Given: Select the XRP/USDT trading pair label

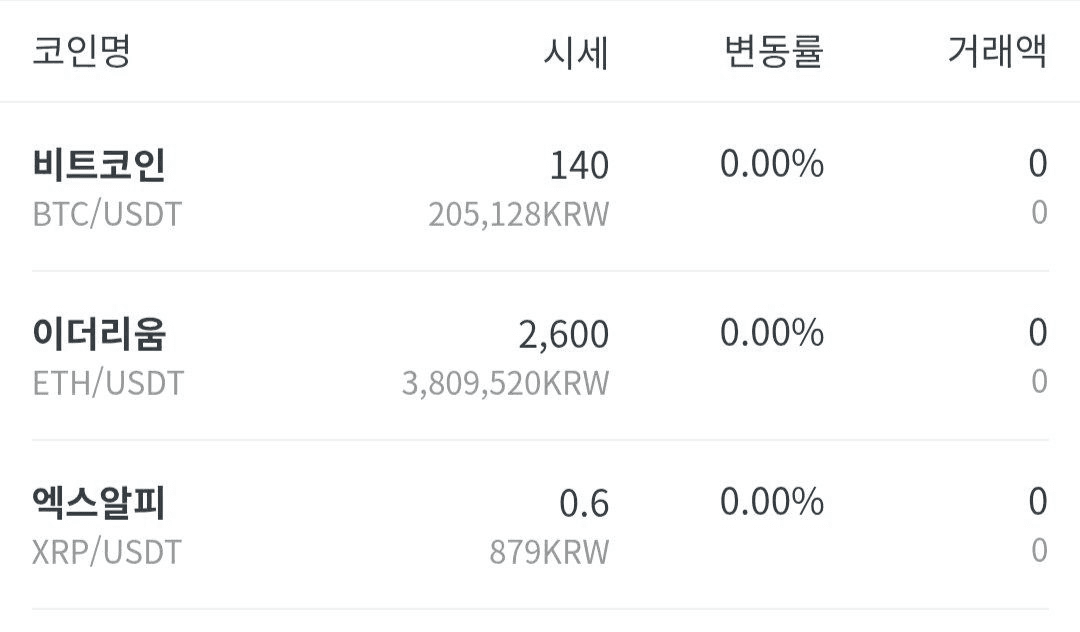Looking at the screenshot, I should point(108,552).
